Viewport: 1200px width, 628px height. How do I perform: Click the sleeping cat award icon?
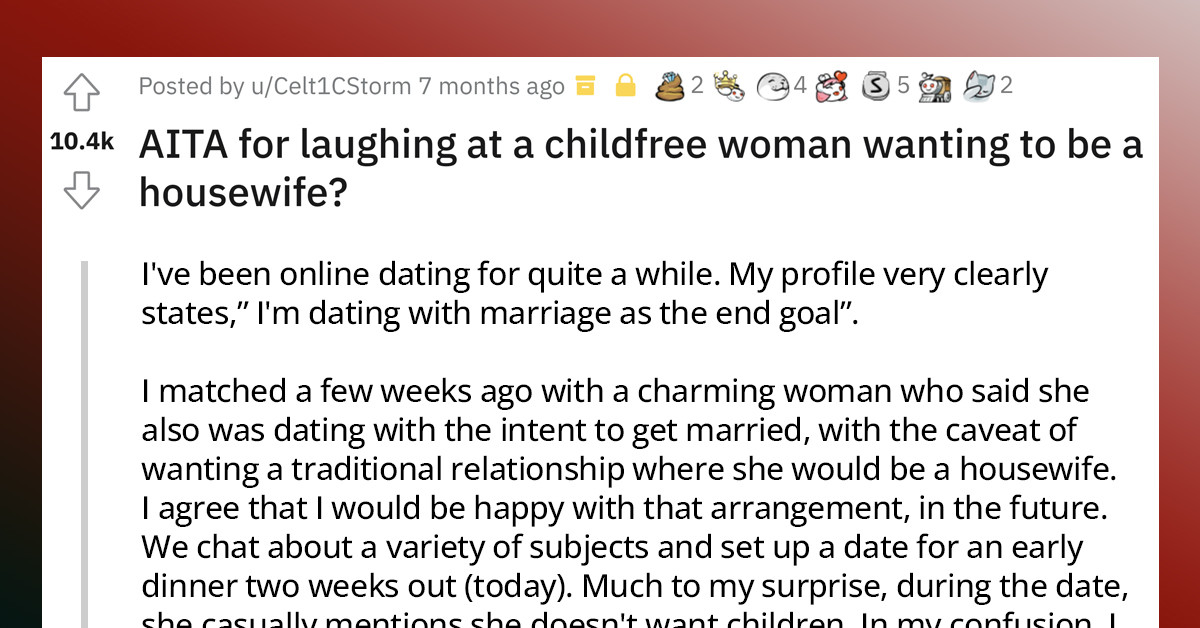click(x=978, y=85)
